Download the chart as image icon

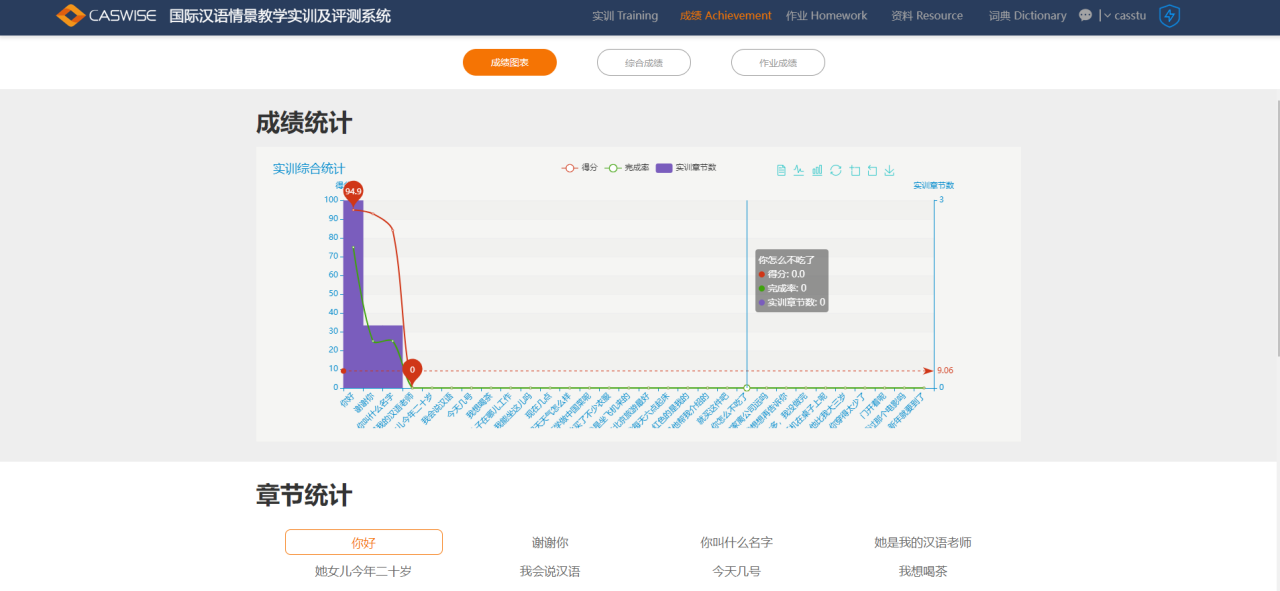coord(890,170)
